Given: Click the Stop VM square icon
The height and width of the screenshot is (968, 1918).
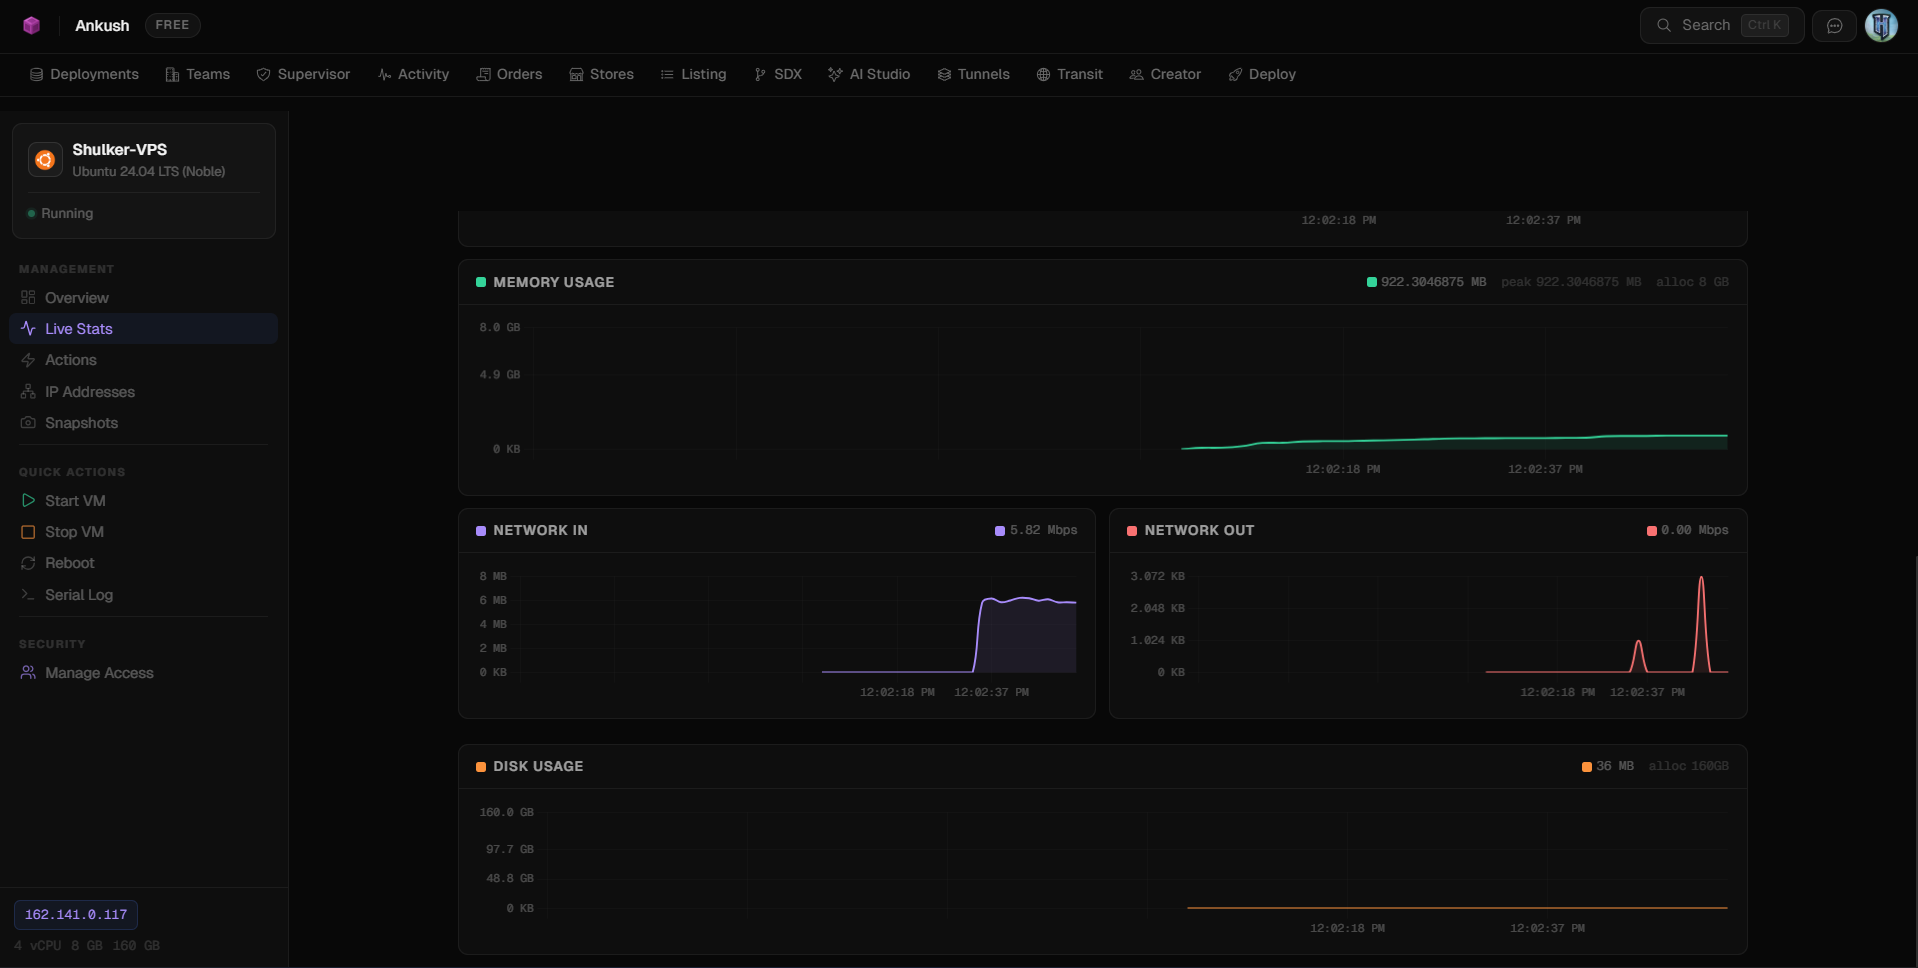Looking at the screenshot, I should pyautogui.click(x=28, y=532).
